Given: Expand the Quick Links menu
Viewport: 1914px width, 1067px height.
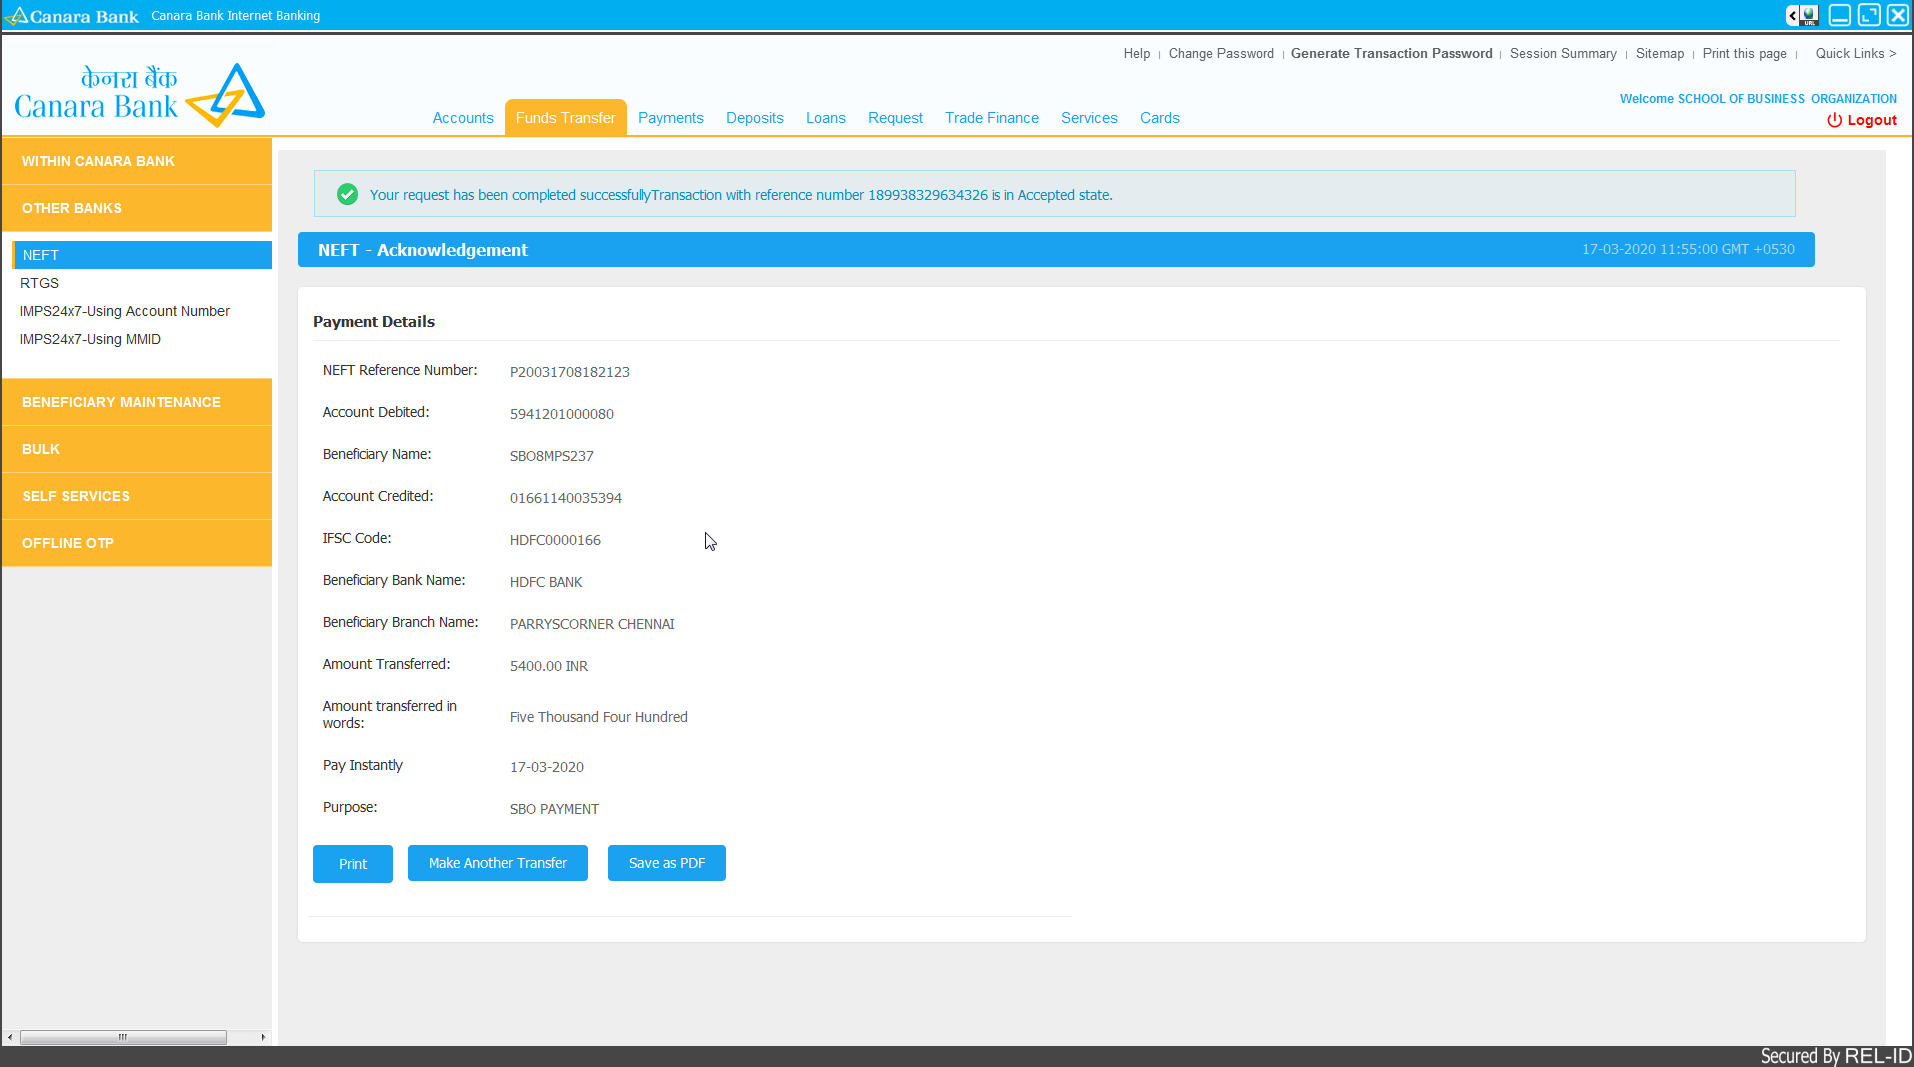Looking at the screenshot, I should coord(1856,54).
